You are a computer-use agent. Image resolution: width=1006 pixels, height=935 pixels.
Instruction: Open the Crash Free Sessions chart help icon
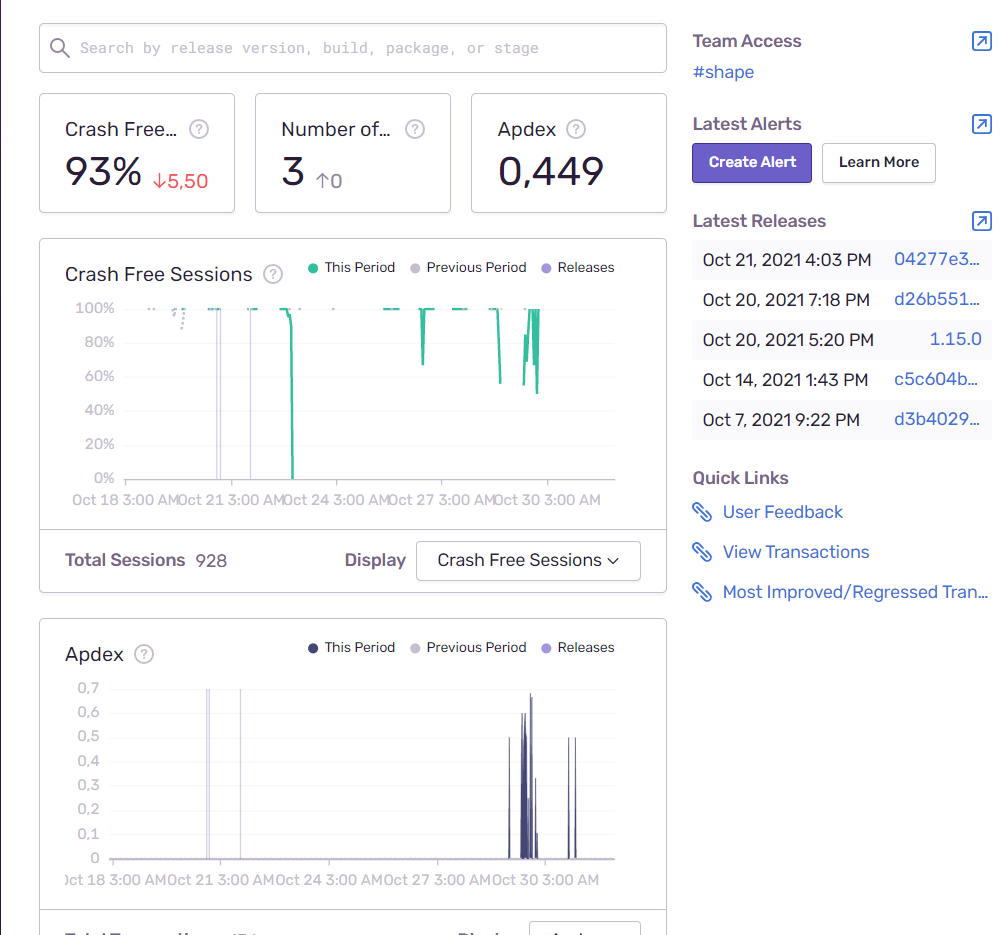point(272,273)
